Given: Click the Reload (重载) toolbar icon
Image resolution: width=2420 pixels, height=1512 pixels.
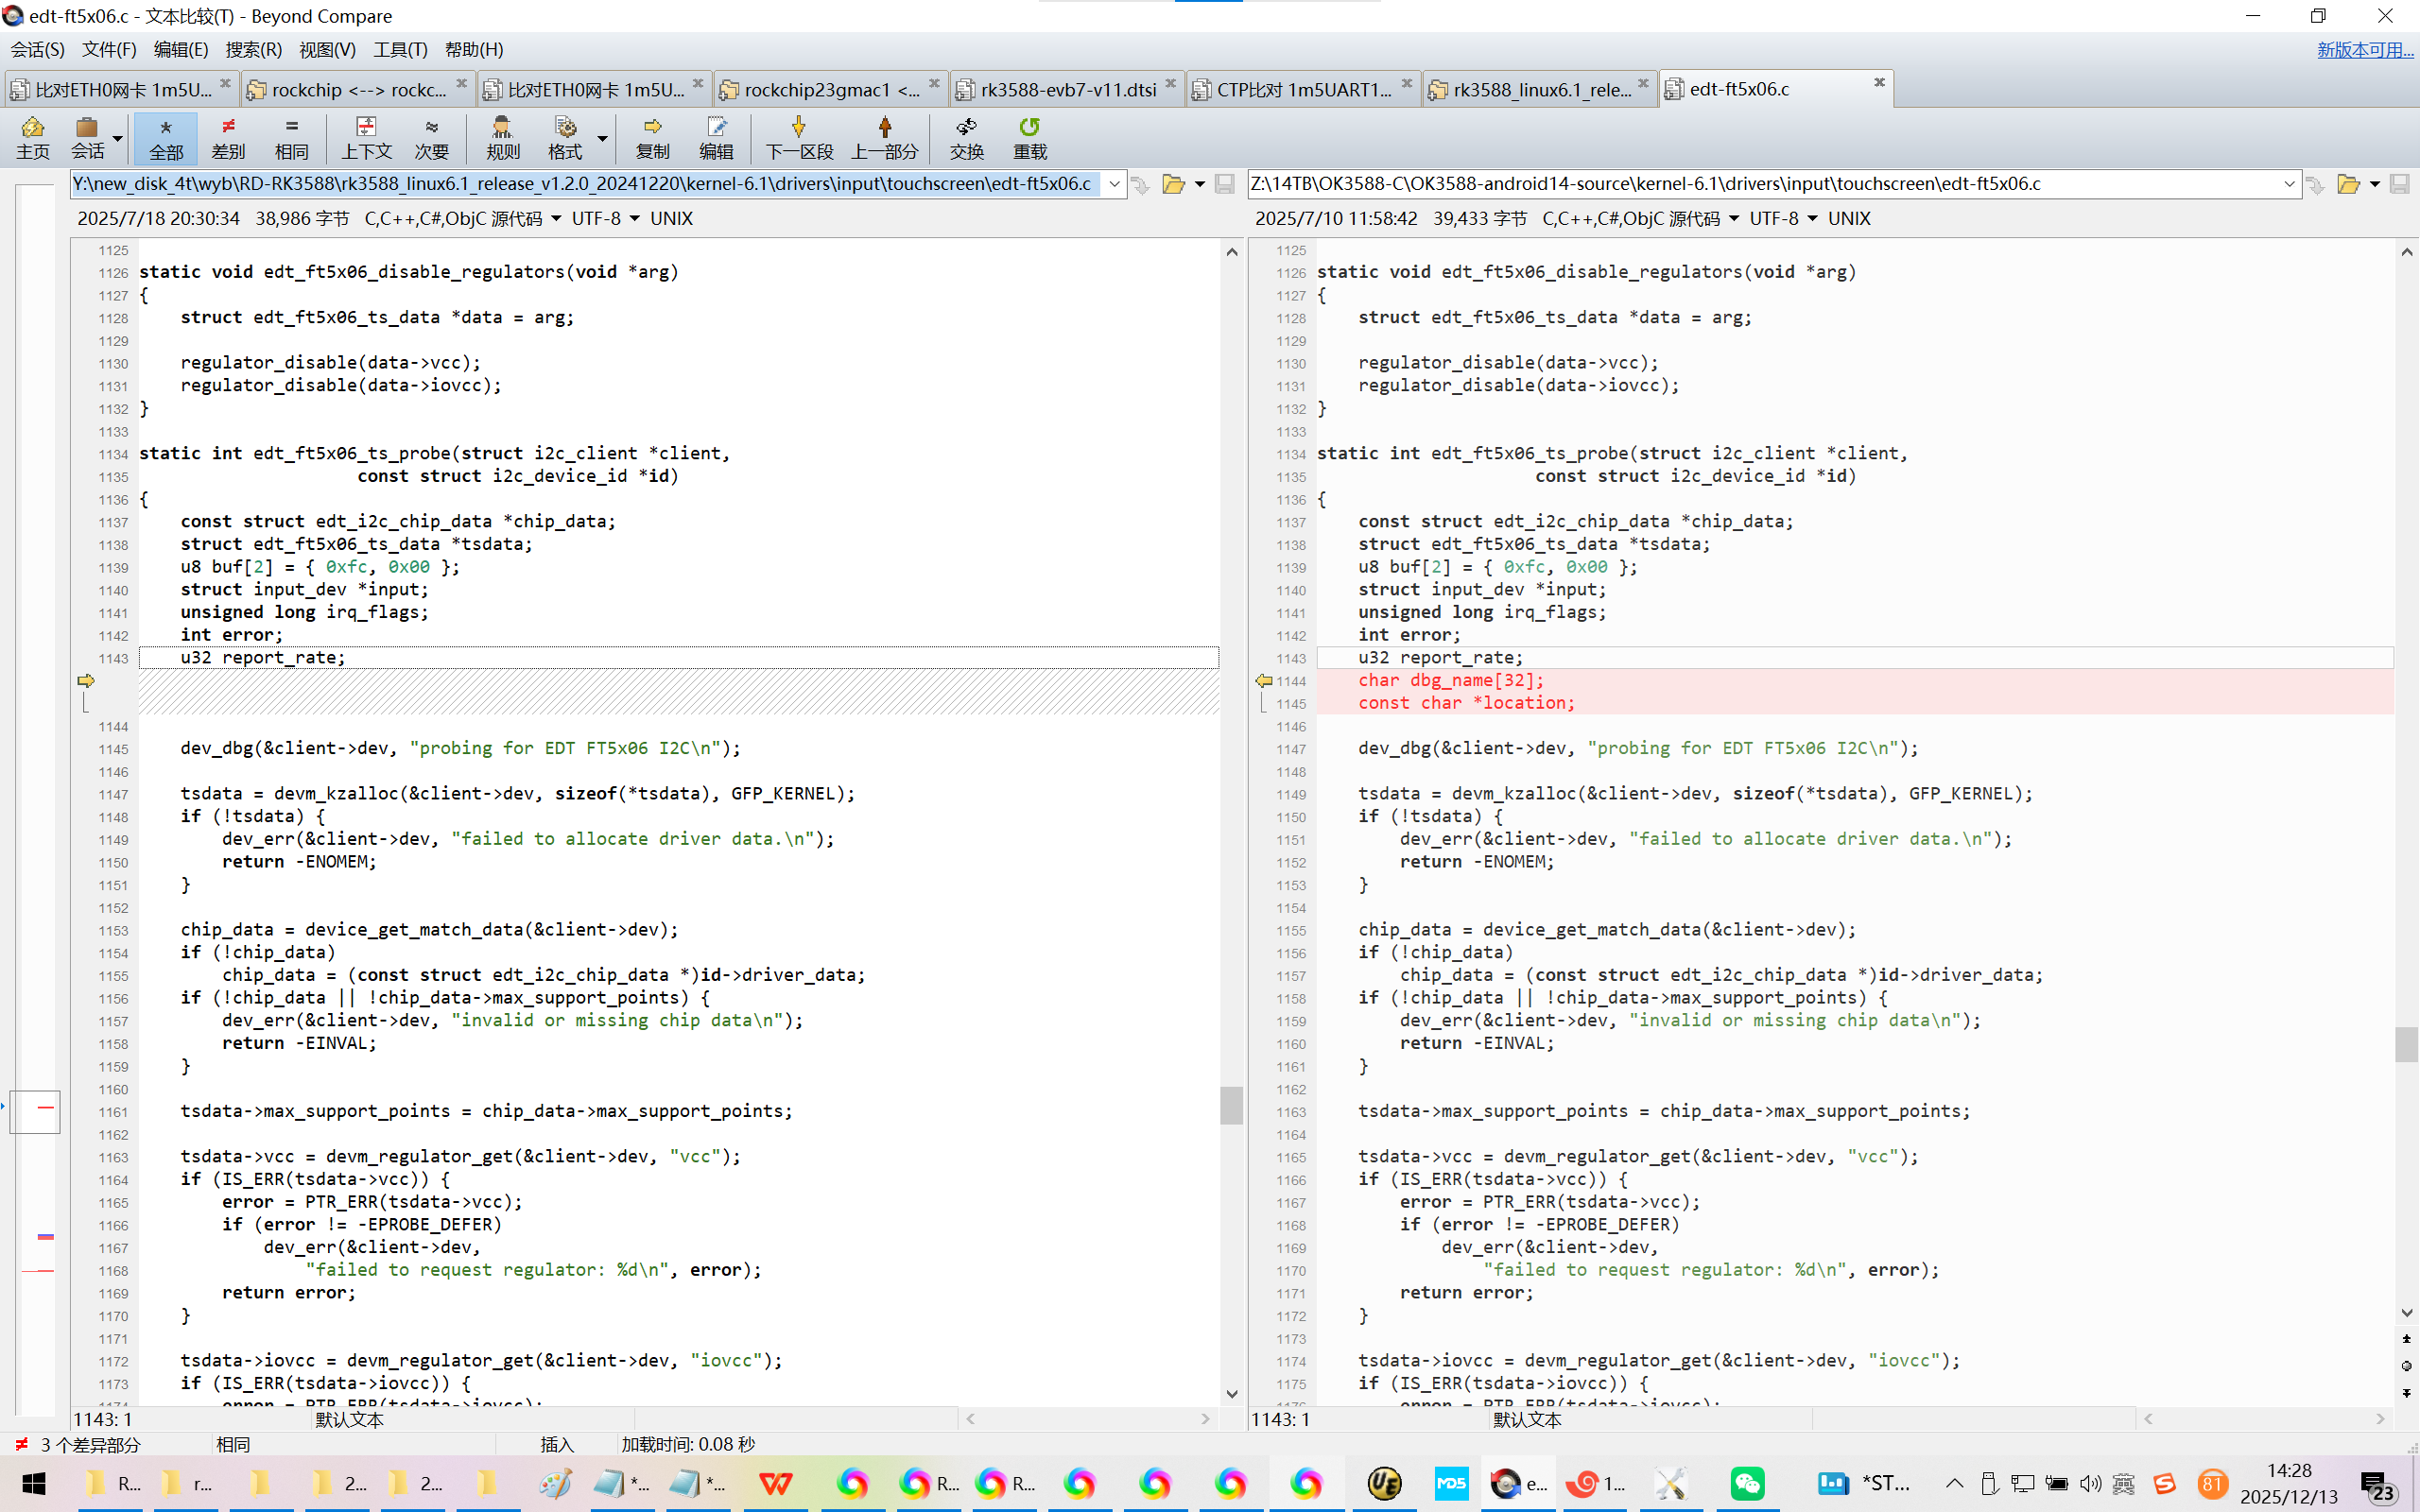Looking at the screenshot, I should pos(1029,137).
